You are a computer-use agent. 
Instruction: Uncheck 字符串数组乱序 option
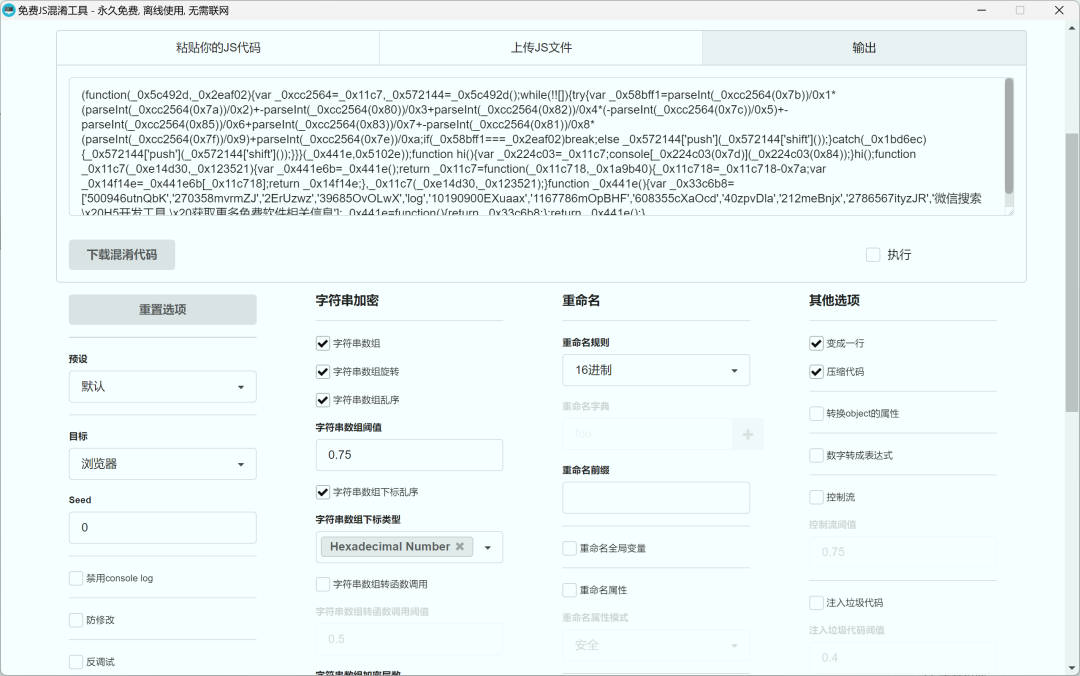[322, 400]
